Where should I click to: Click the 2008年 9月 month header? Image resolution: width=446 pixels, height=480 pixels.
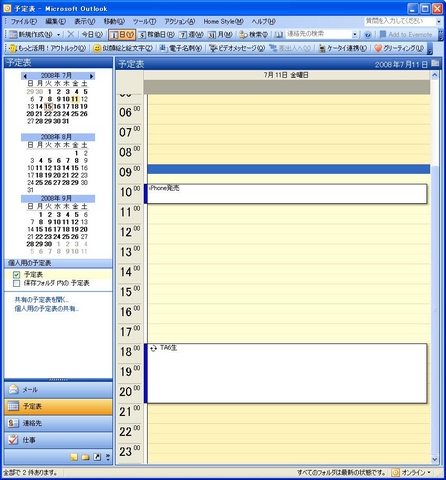56,198
